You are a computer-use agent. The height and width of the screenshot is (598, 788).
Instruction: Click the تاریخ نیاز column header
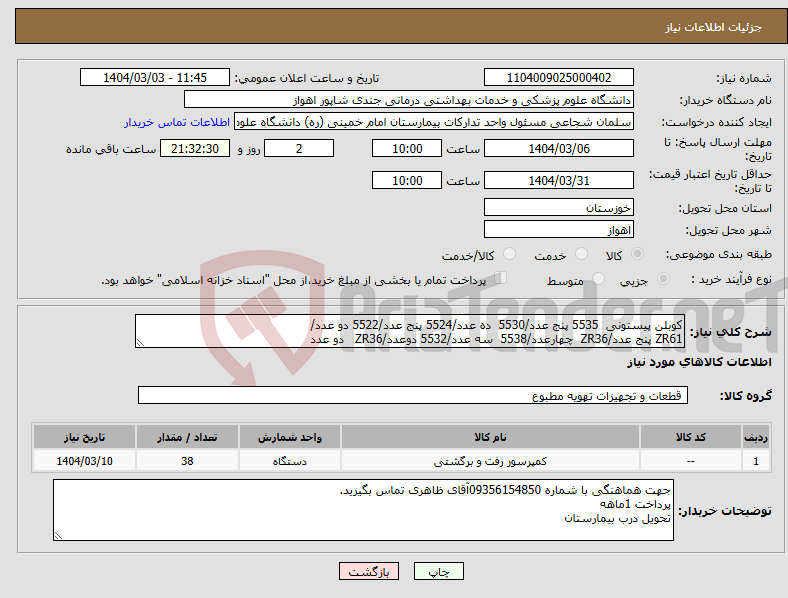[x=84, y=437]
